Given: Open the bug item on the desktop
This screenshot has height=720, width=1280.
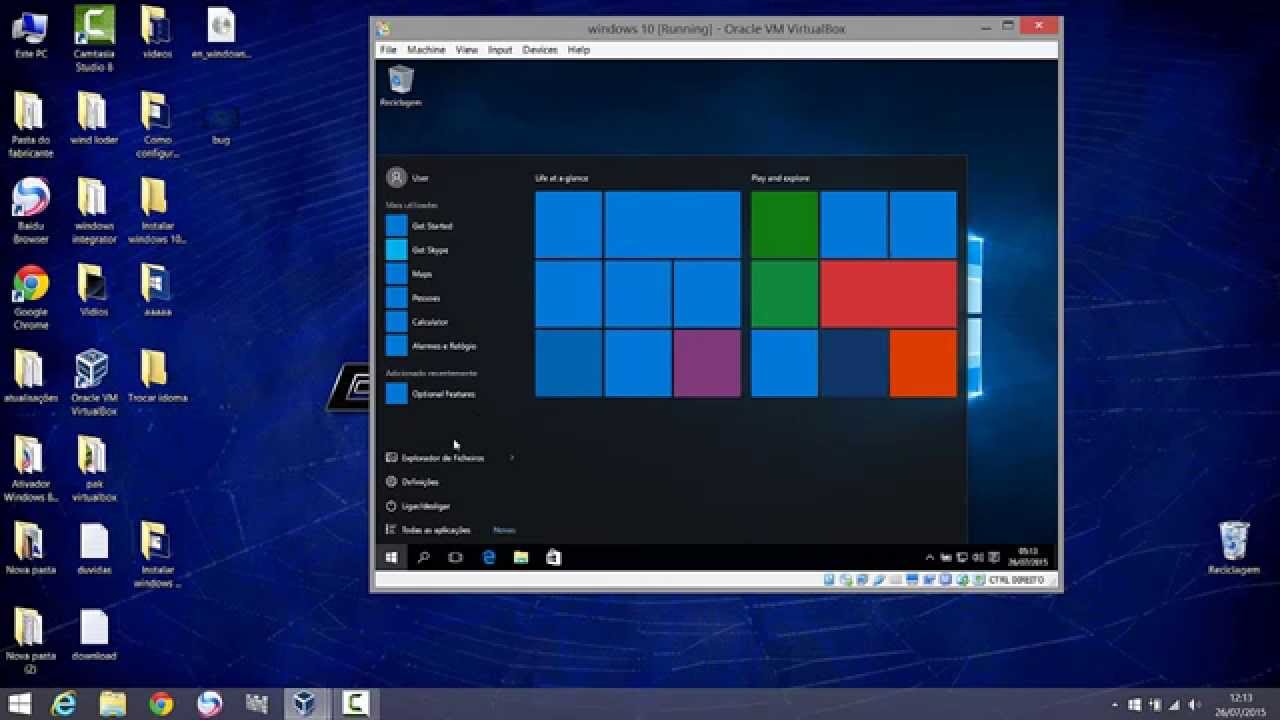Looking at the screenshot, I should [221, 127].
